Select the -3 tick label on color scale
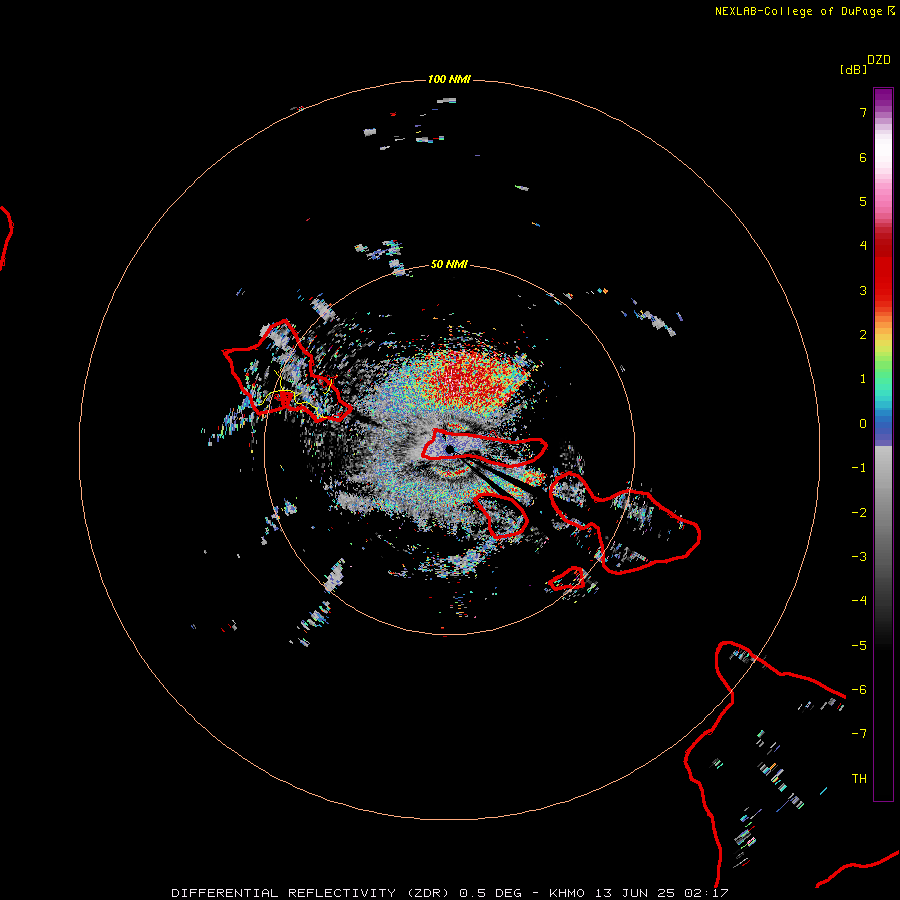The width and height of the screenshot is (900, 900). pyautogui.click(x=859, y=557)
